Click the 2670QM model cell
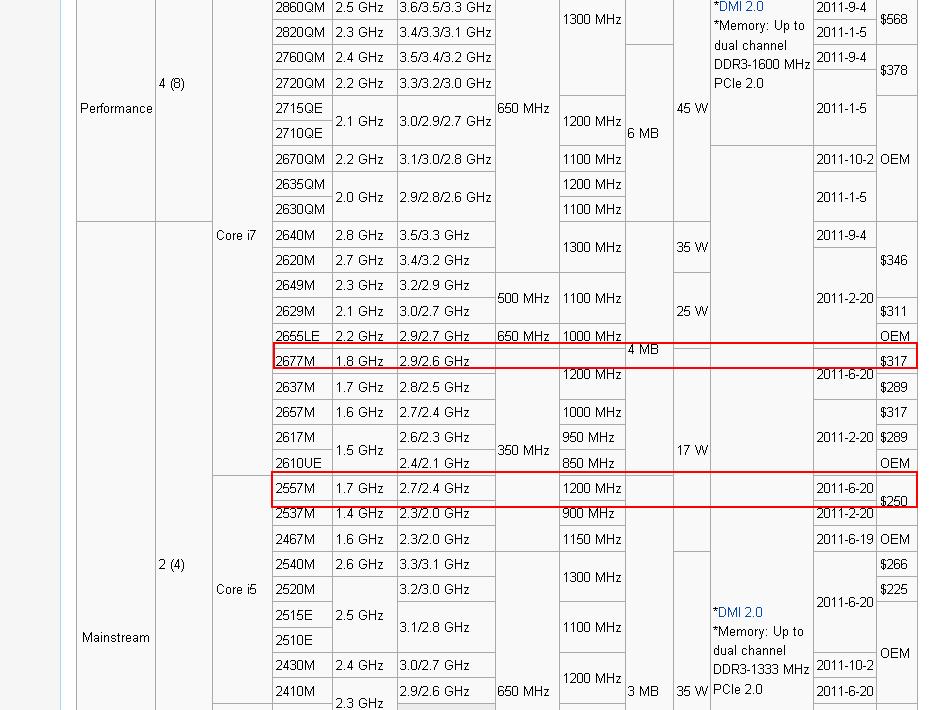 tap(302, 159)
